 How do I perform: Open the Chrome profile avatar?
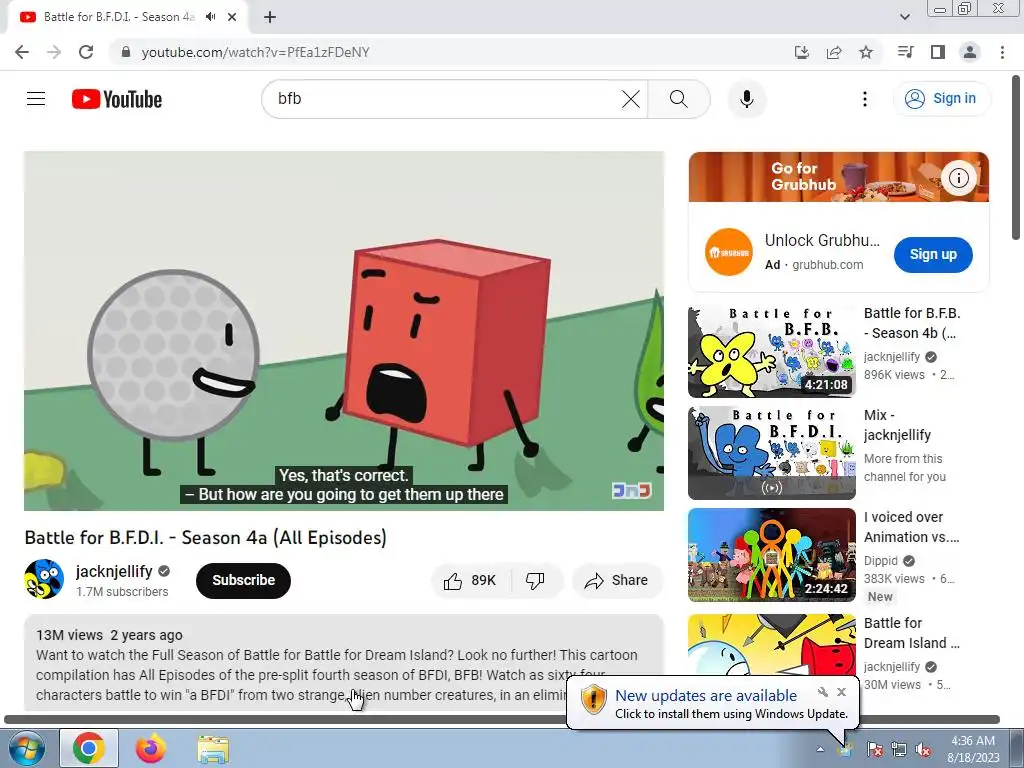970,52
